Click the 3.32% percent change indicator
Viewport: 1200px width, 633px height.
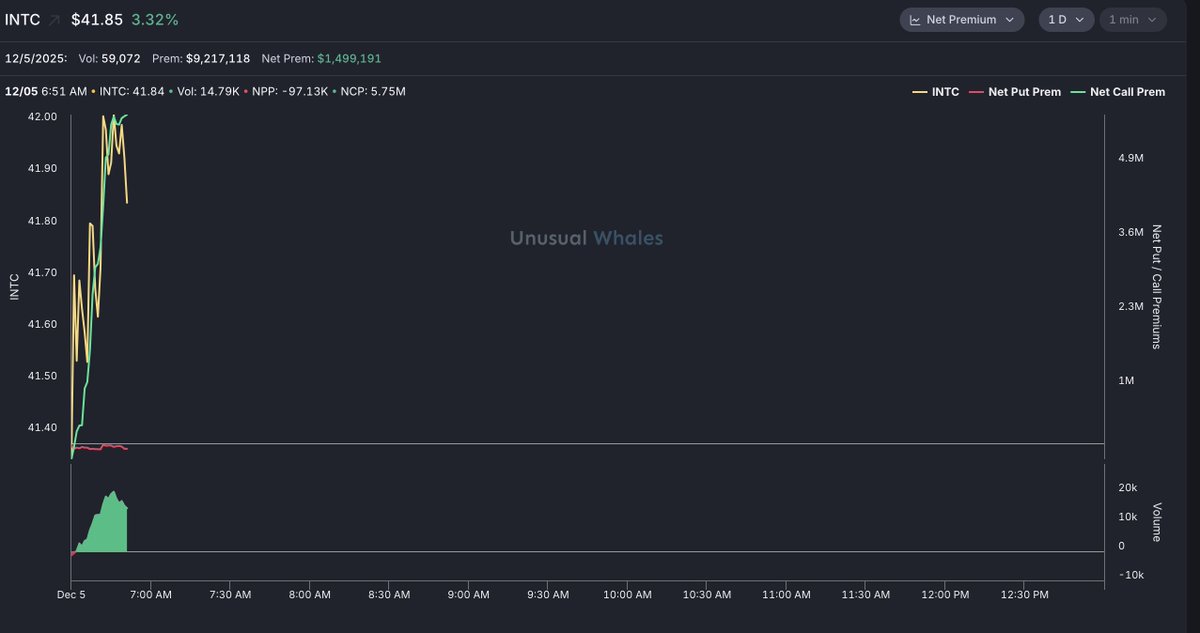(155, 20)
